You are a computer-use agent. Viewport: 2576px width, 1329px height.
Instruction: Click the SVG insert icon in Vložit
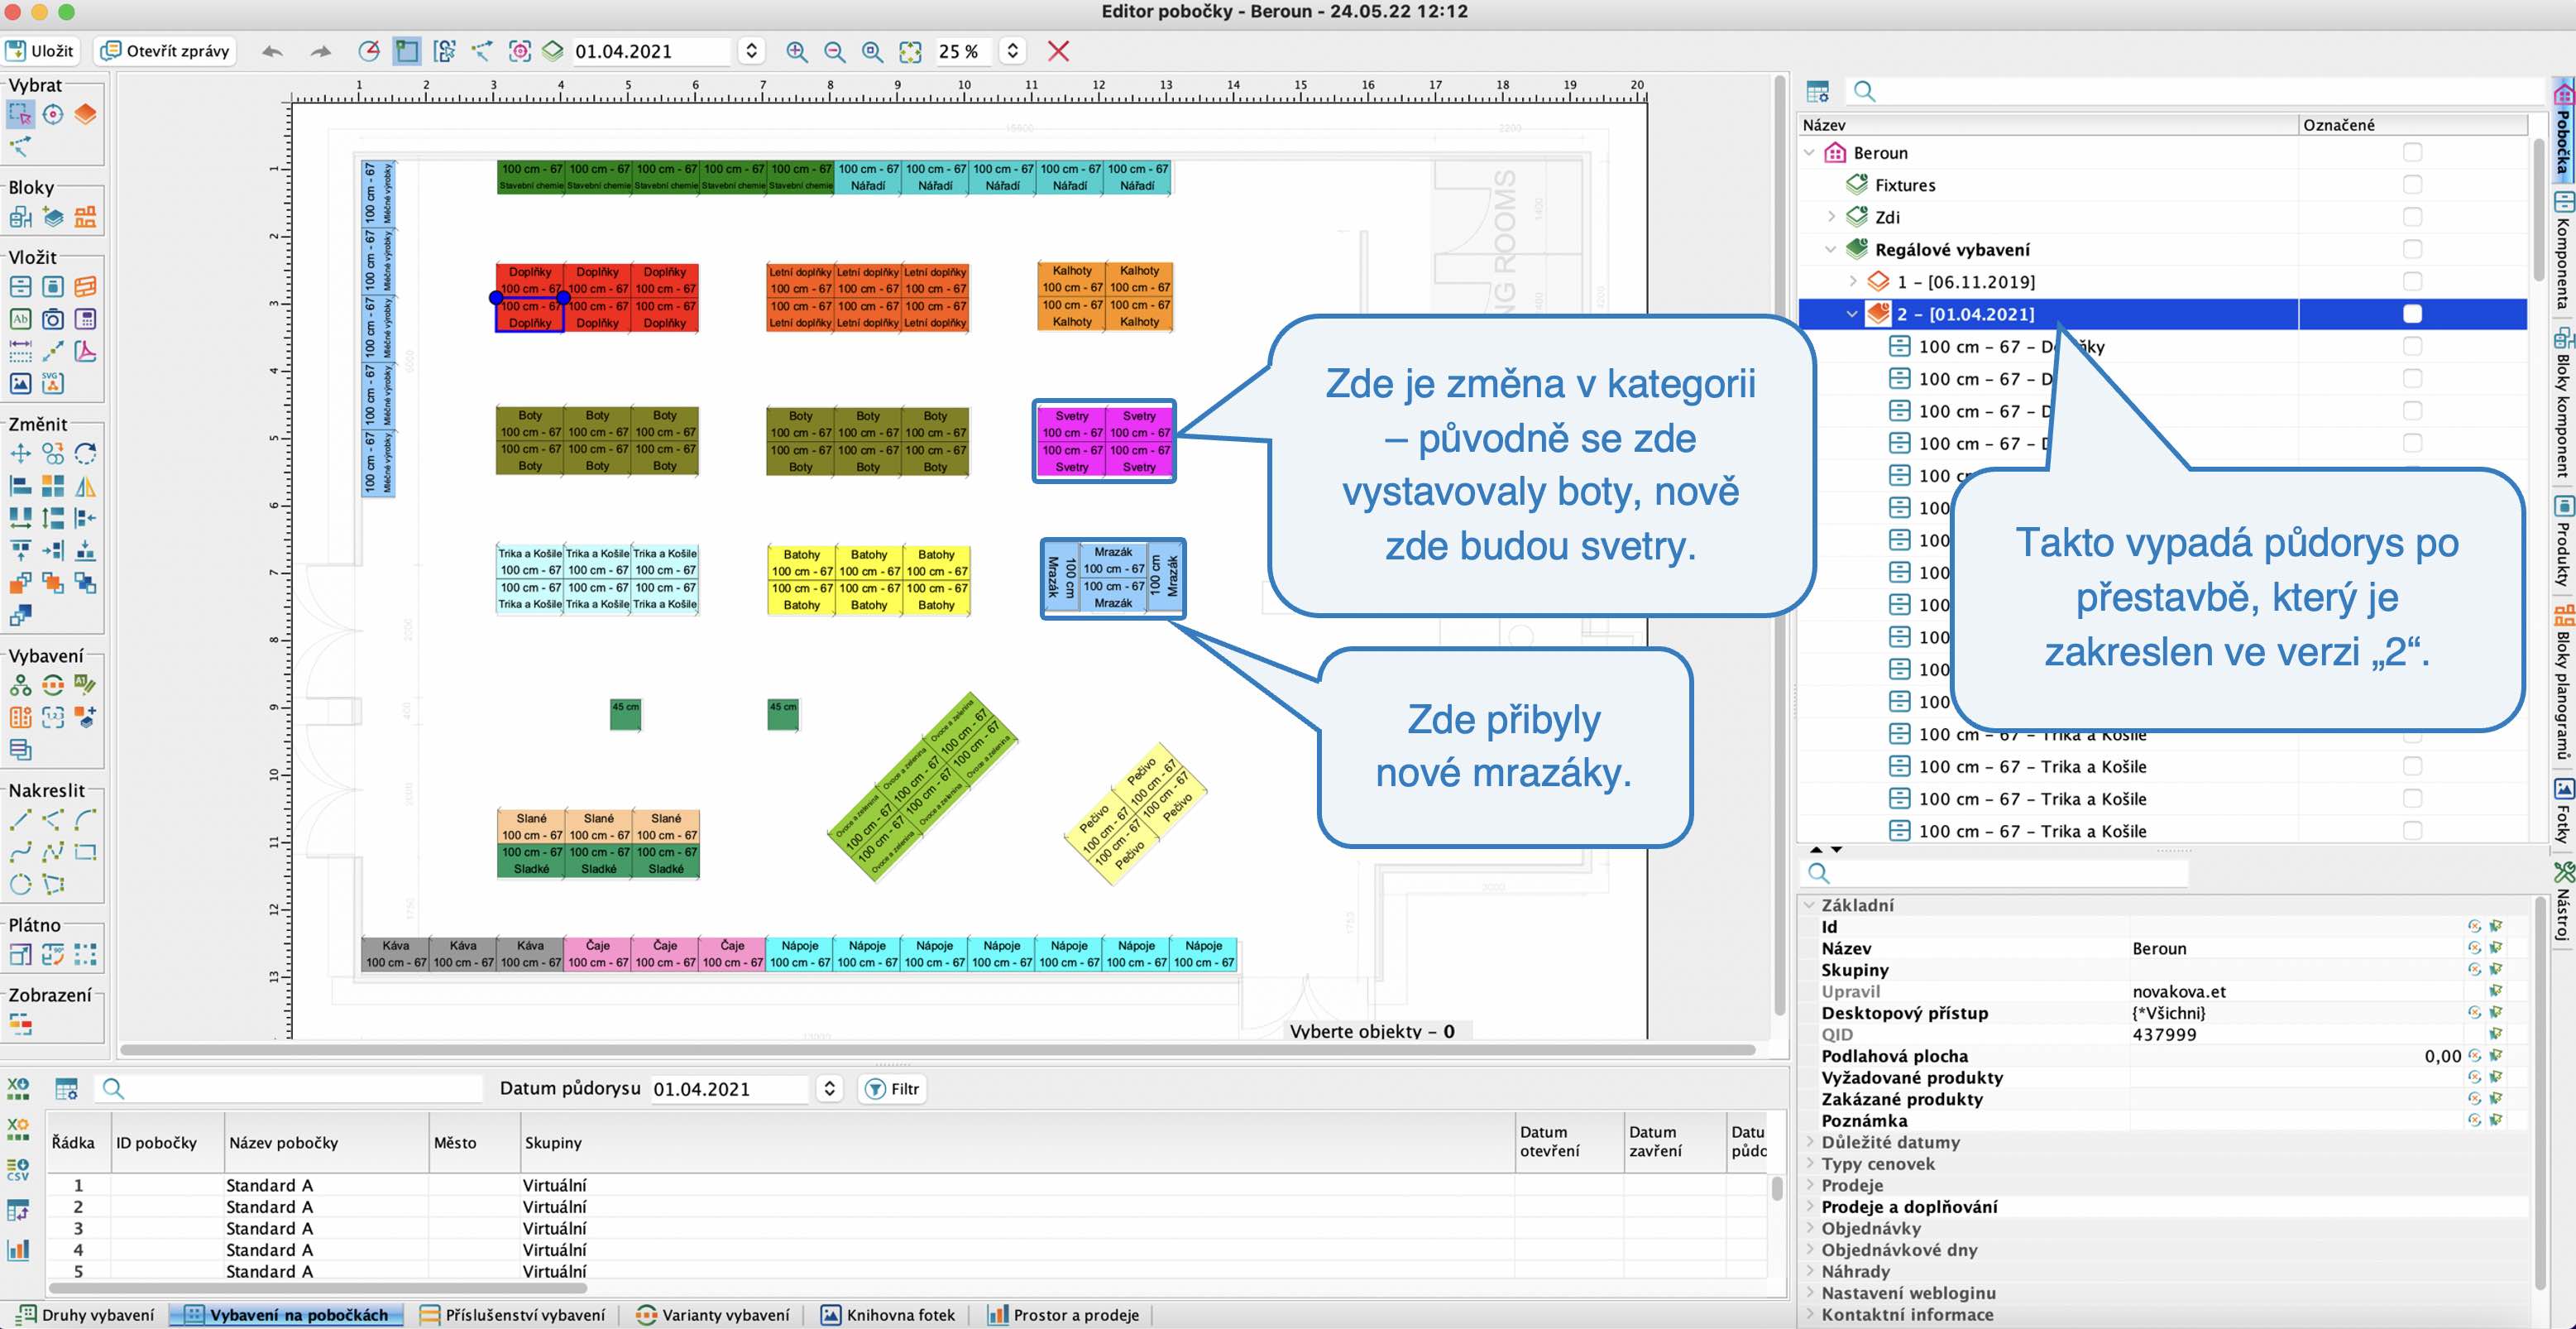53,383
